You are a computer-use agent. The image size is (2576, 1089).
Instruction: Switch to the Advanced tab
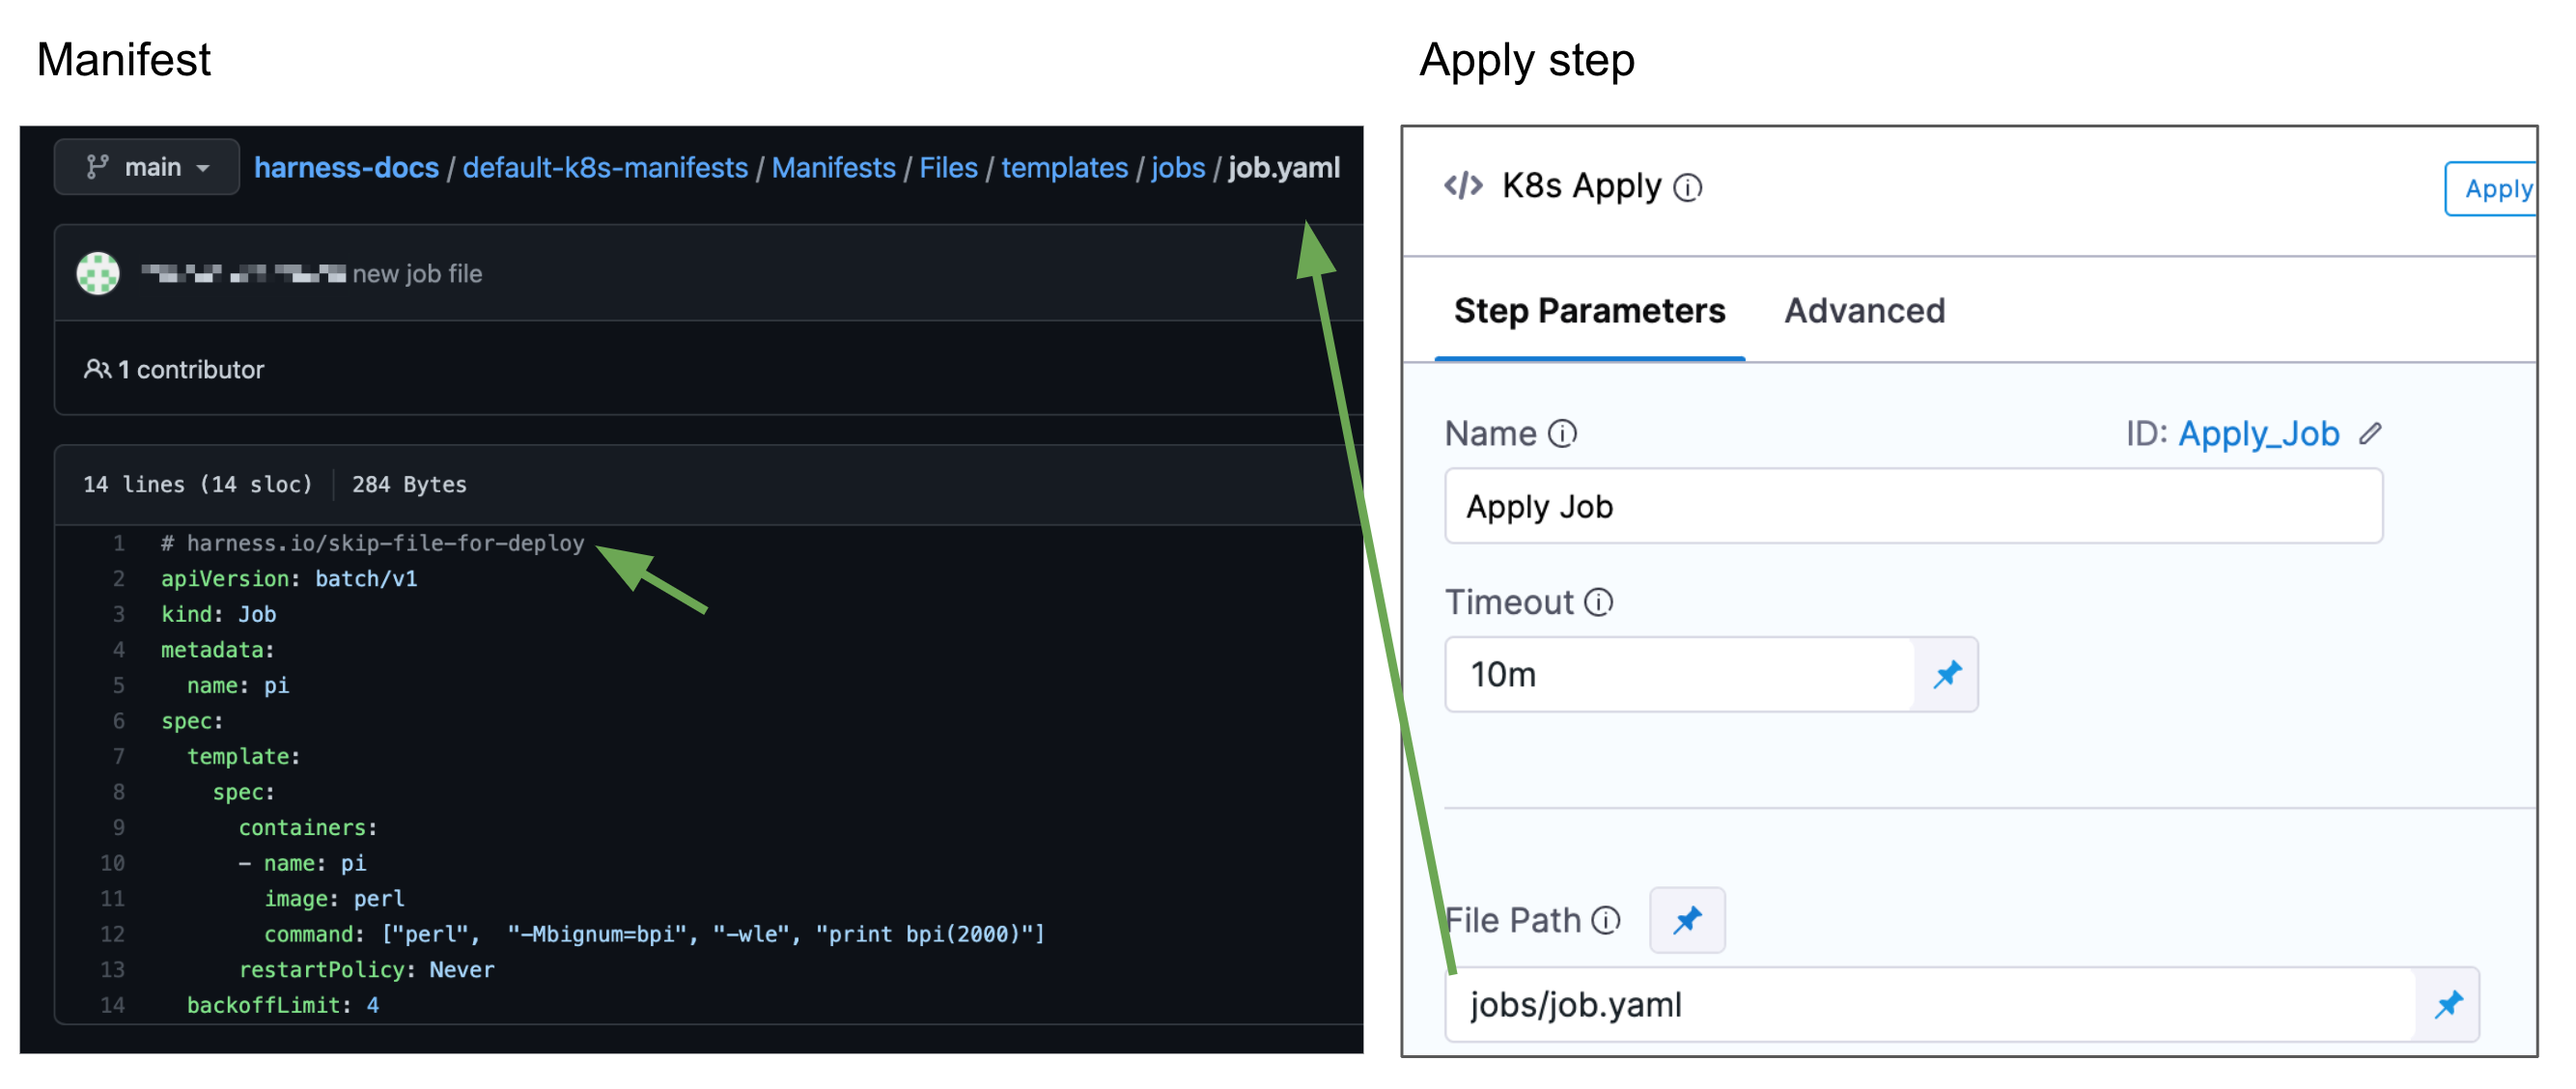[x=1864, y=311]
